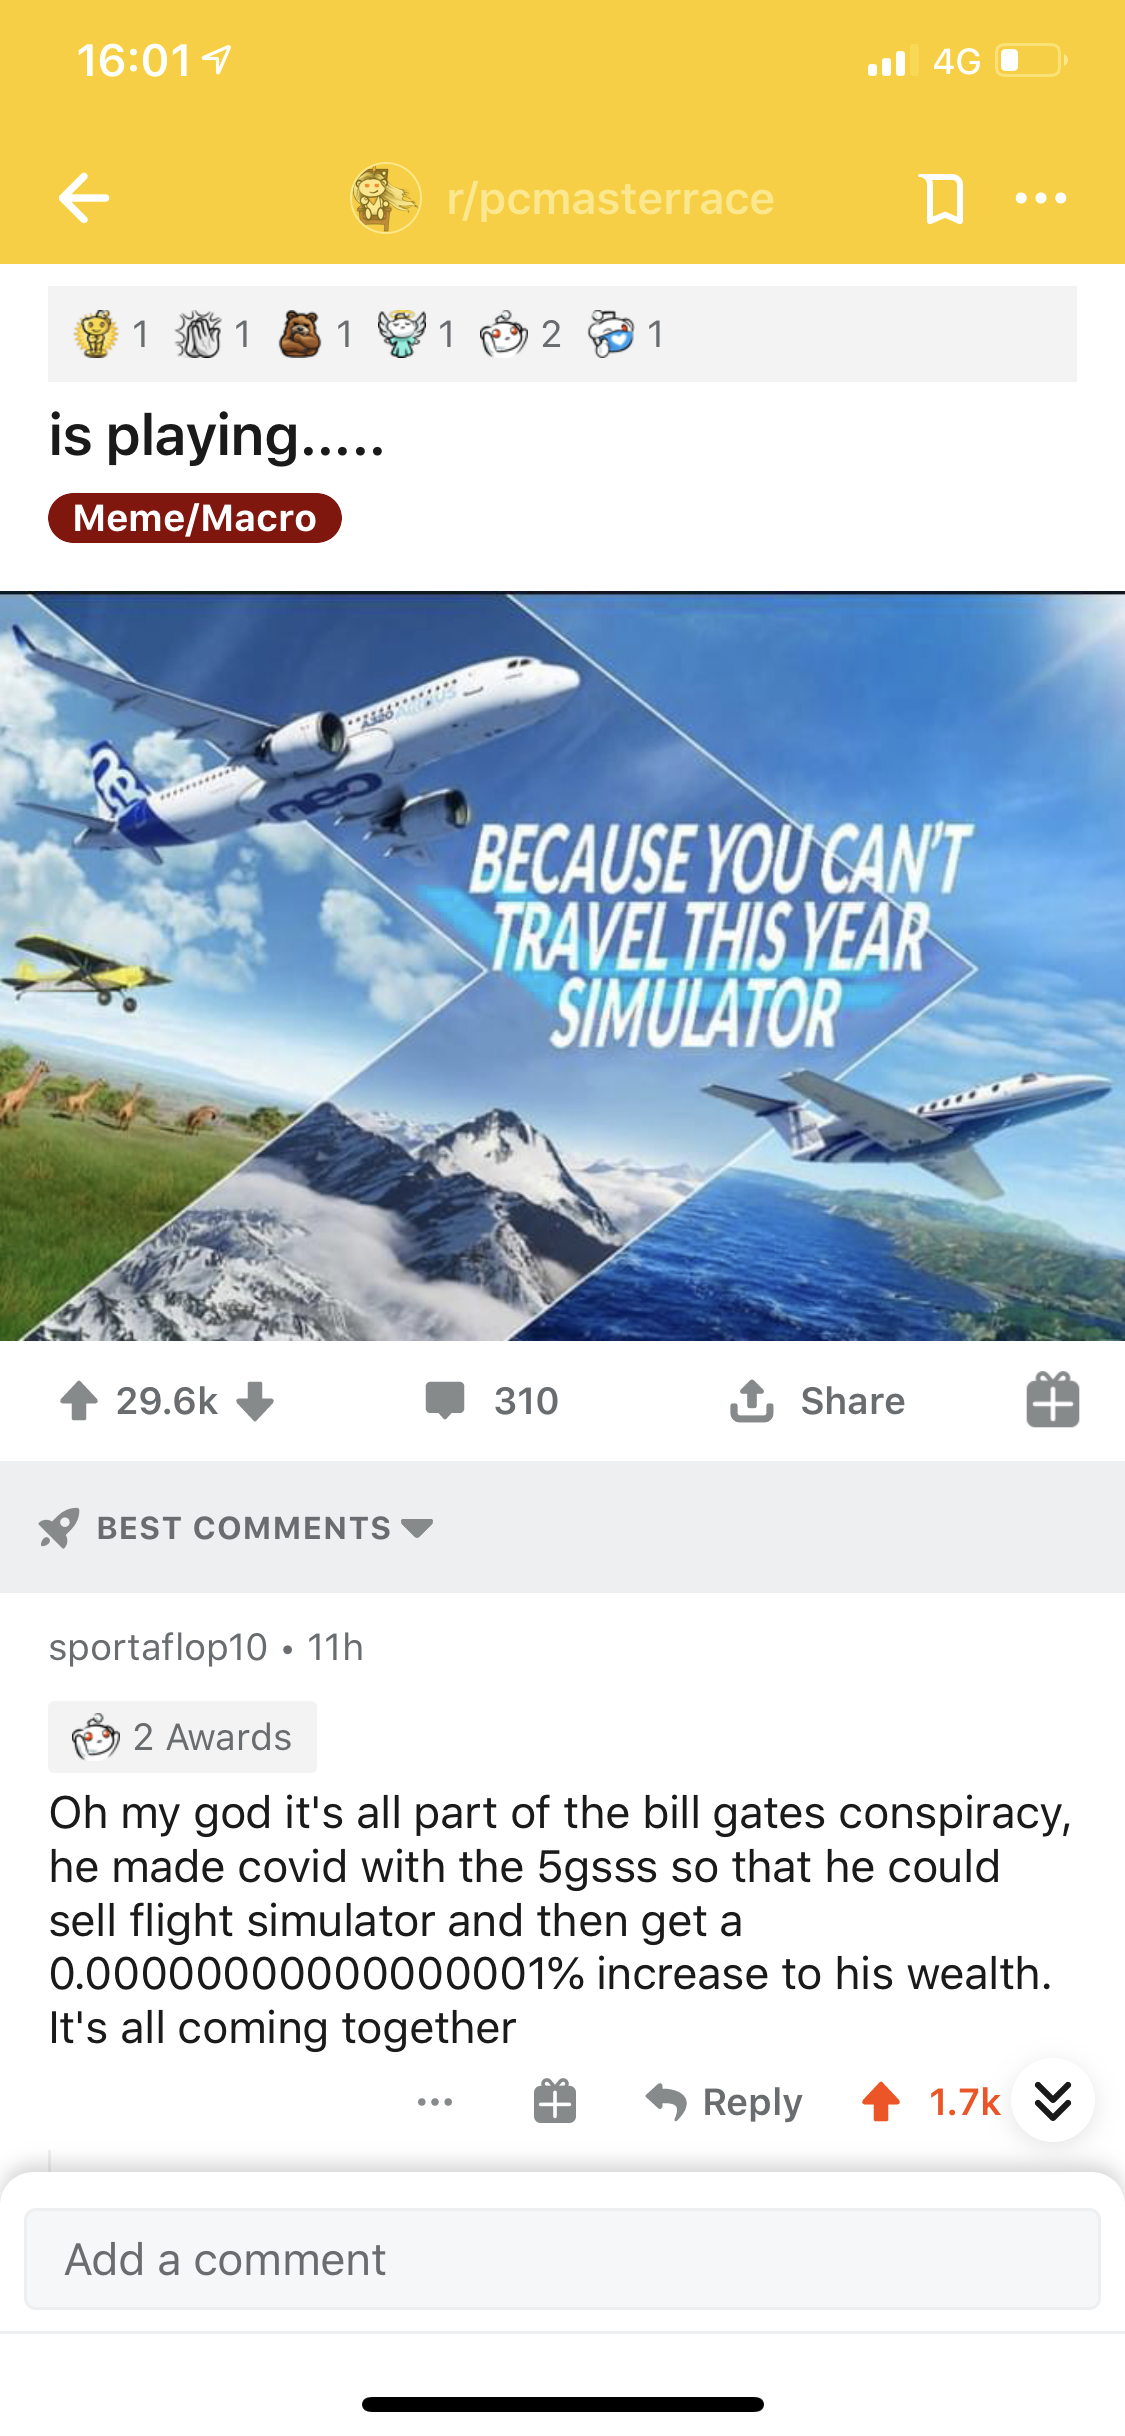Give an award to the post

click(1052, 1399)
